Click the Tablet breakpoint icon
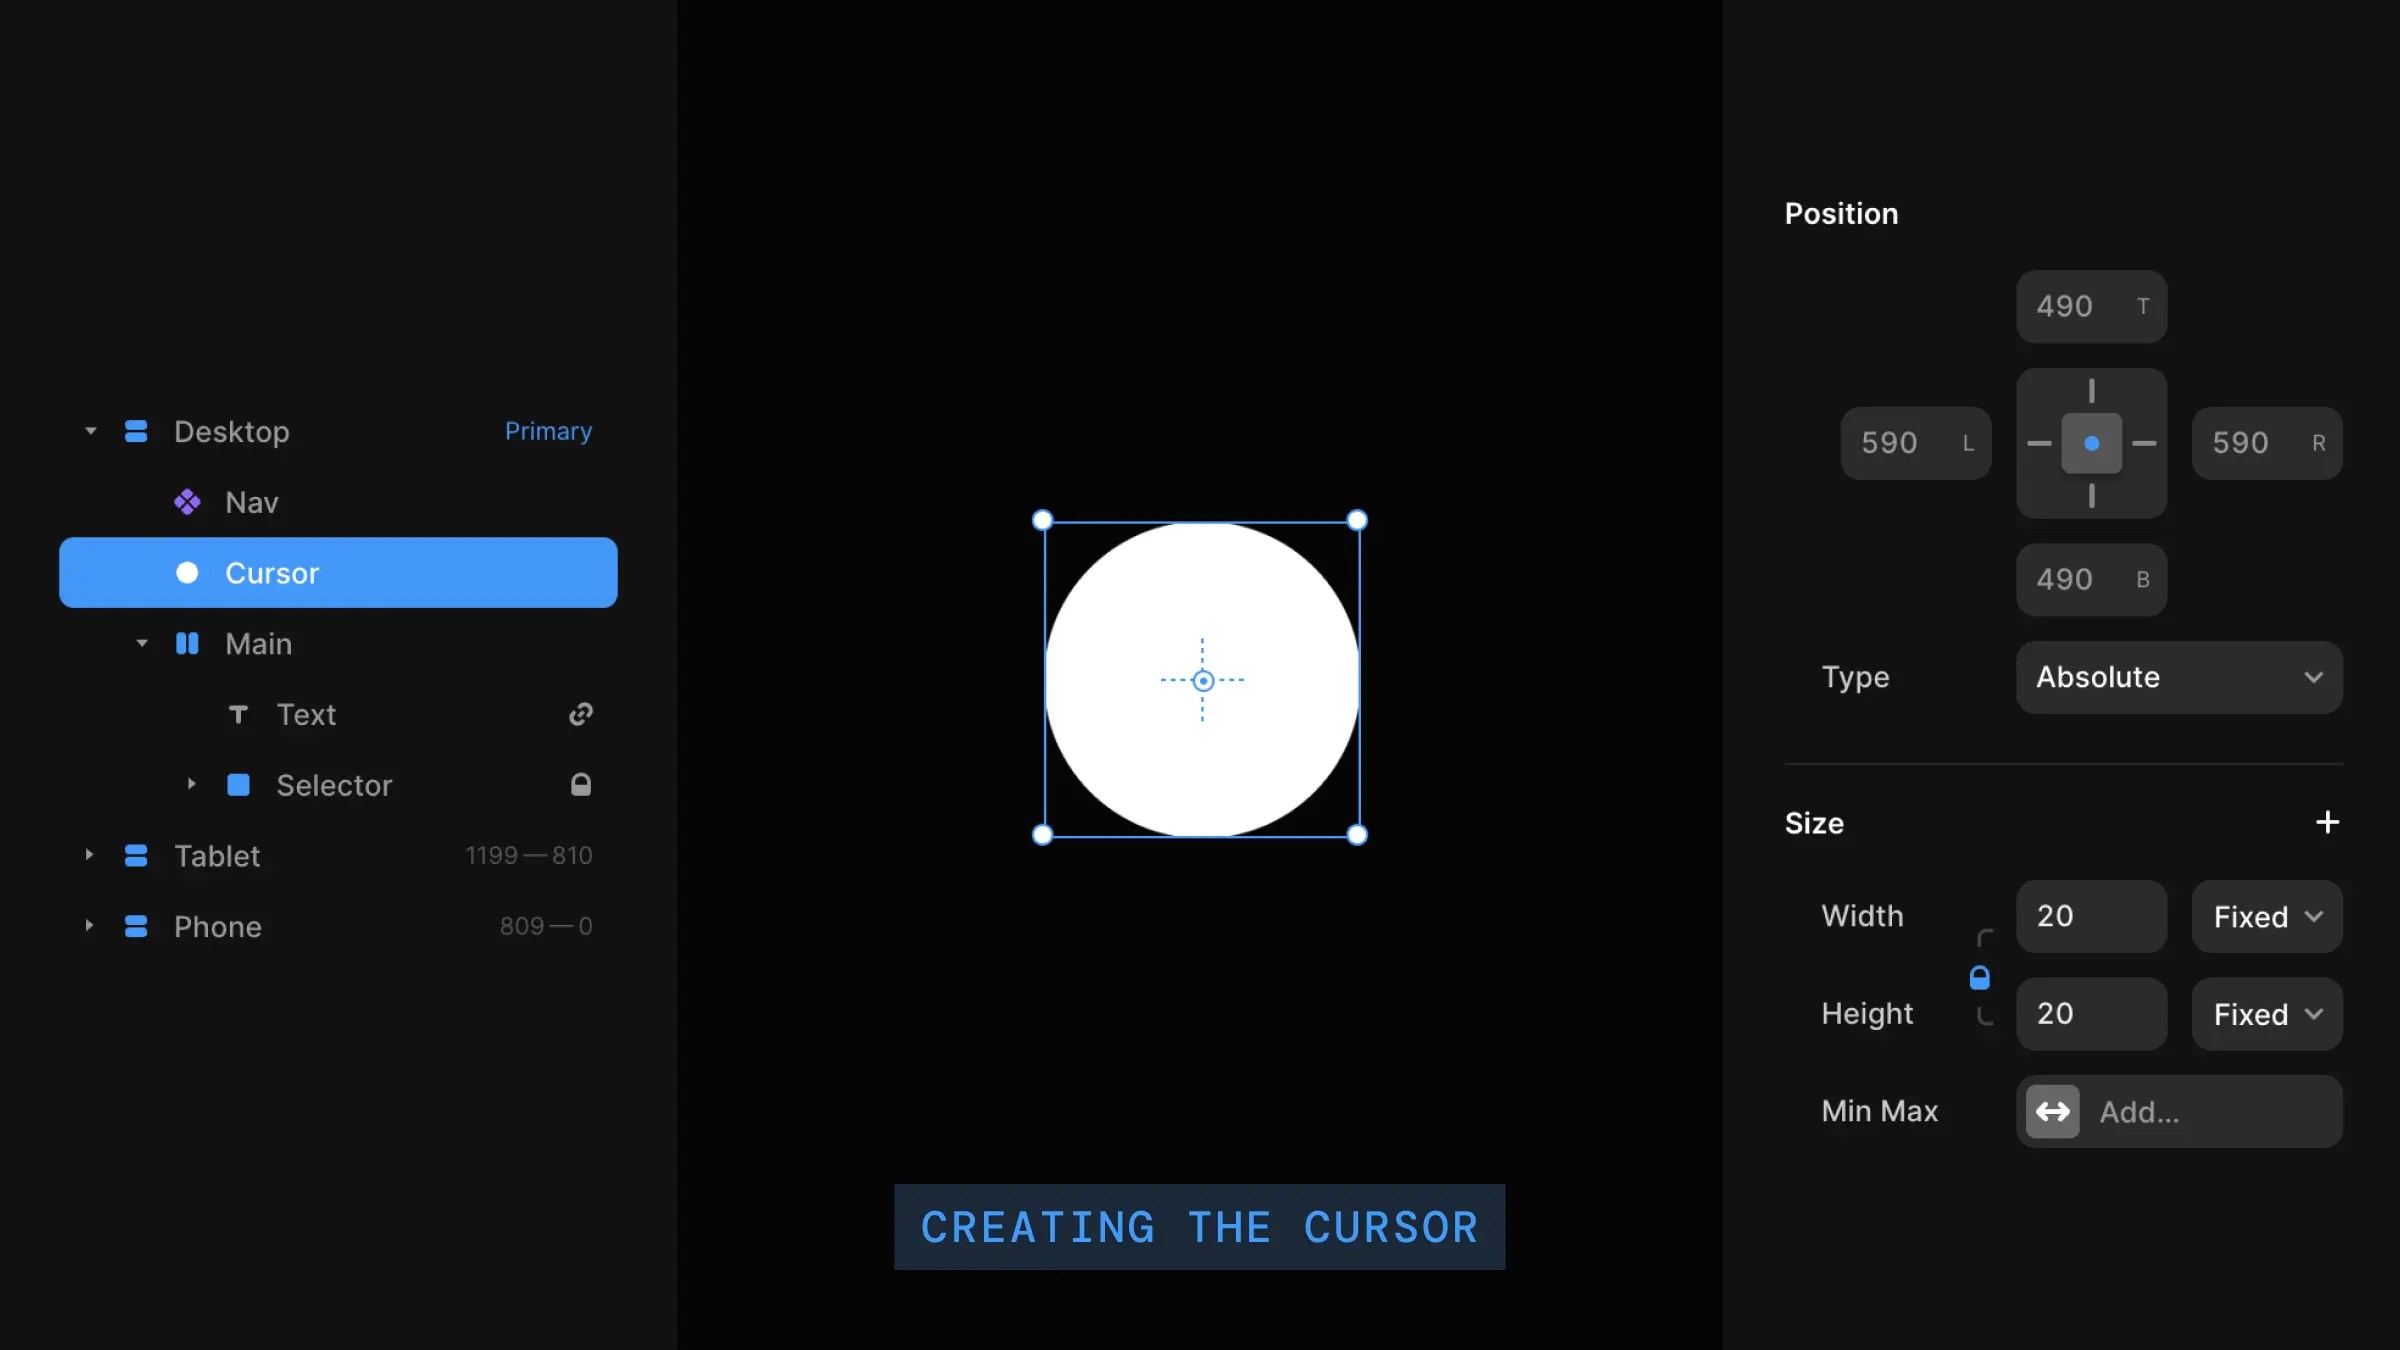This screenshot has height=1350, width=2400. [135, 855]
